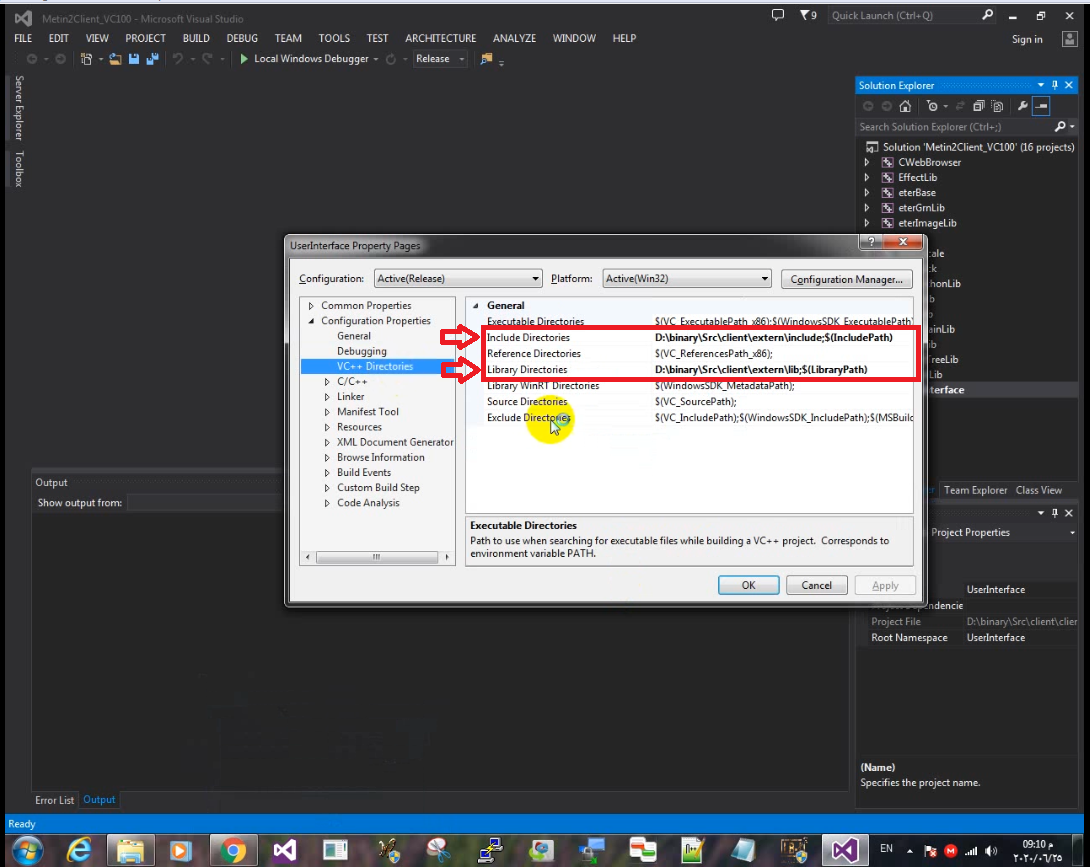
Task: Expand the Common Properties node
Action: tap(311, 306)
